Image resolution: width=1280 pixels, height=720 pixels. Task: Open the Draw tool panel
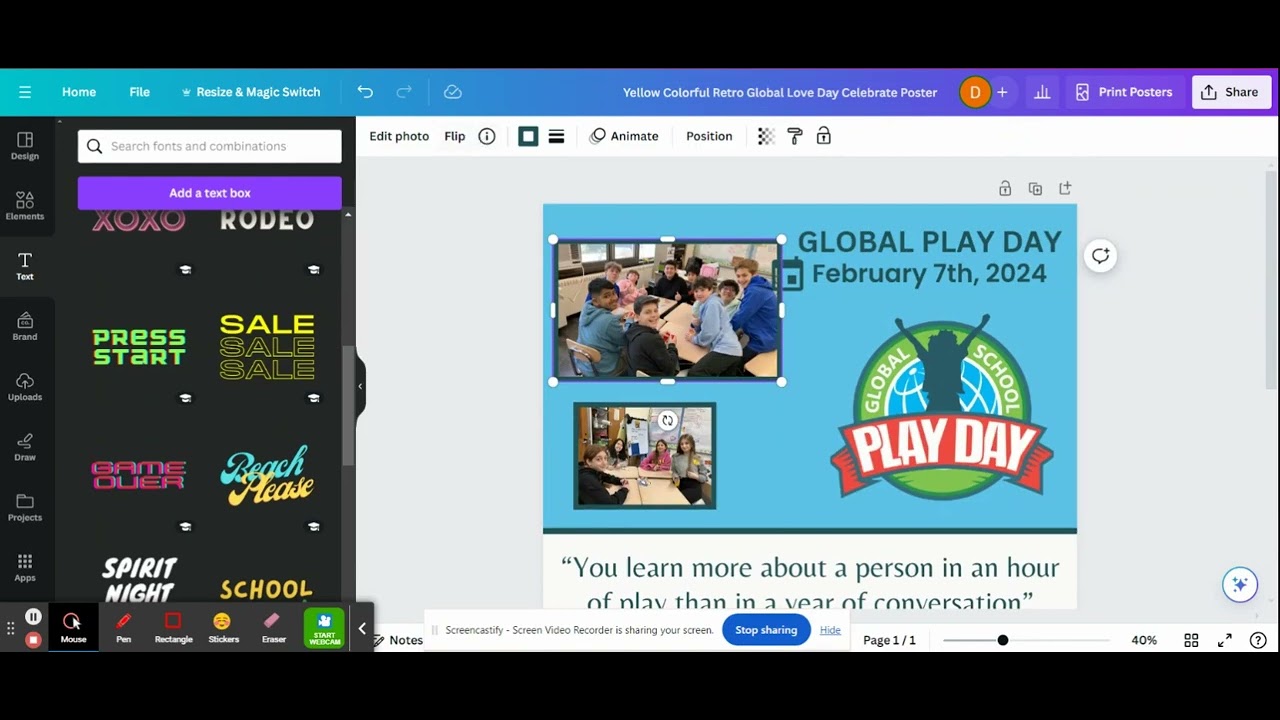click(25, 446)
